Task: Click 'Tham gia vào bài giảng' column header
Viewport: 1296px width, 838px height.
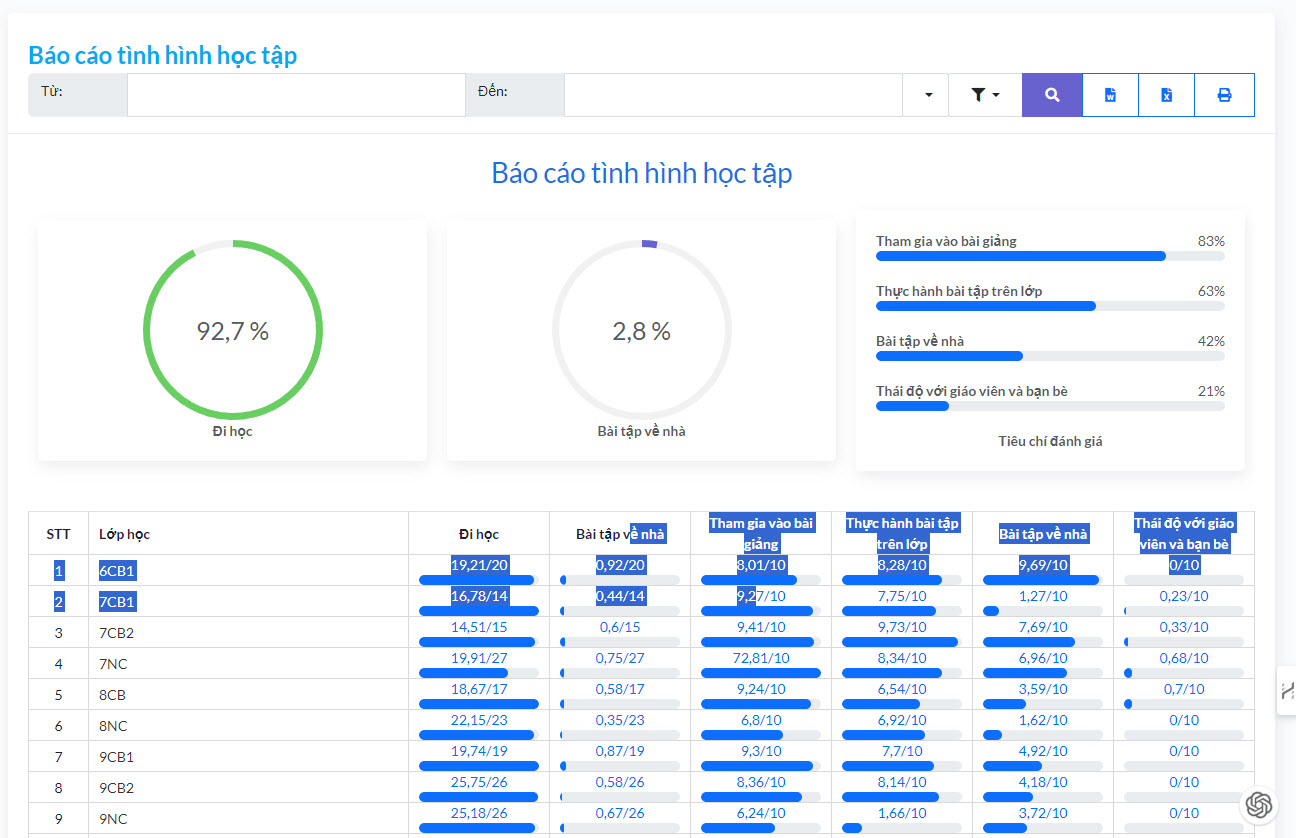Action: [761, 534]
